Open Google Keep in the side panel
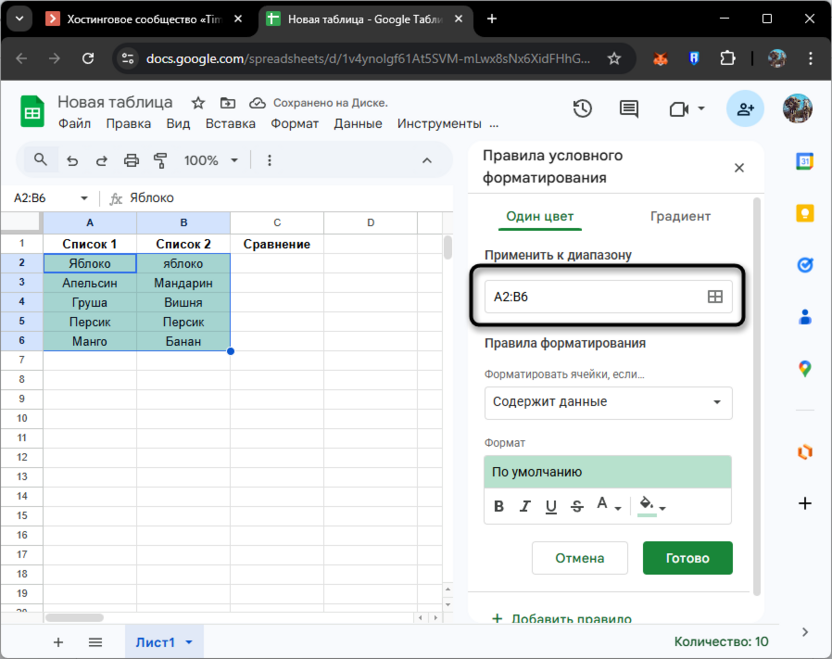This screenshot has height=659, width=832. pyautogui.click(x=806, y=212)
